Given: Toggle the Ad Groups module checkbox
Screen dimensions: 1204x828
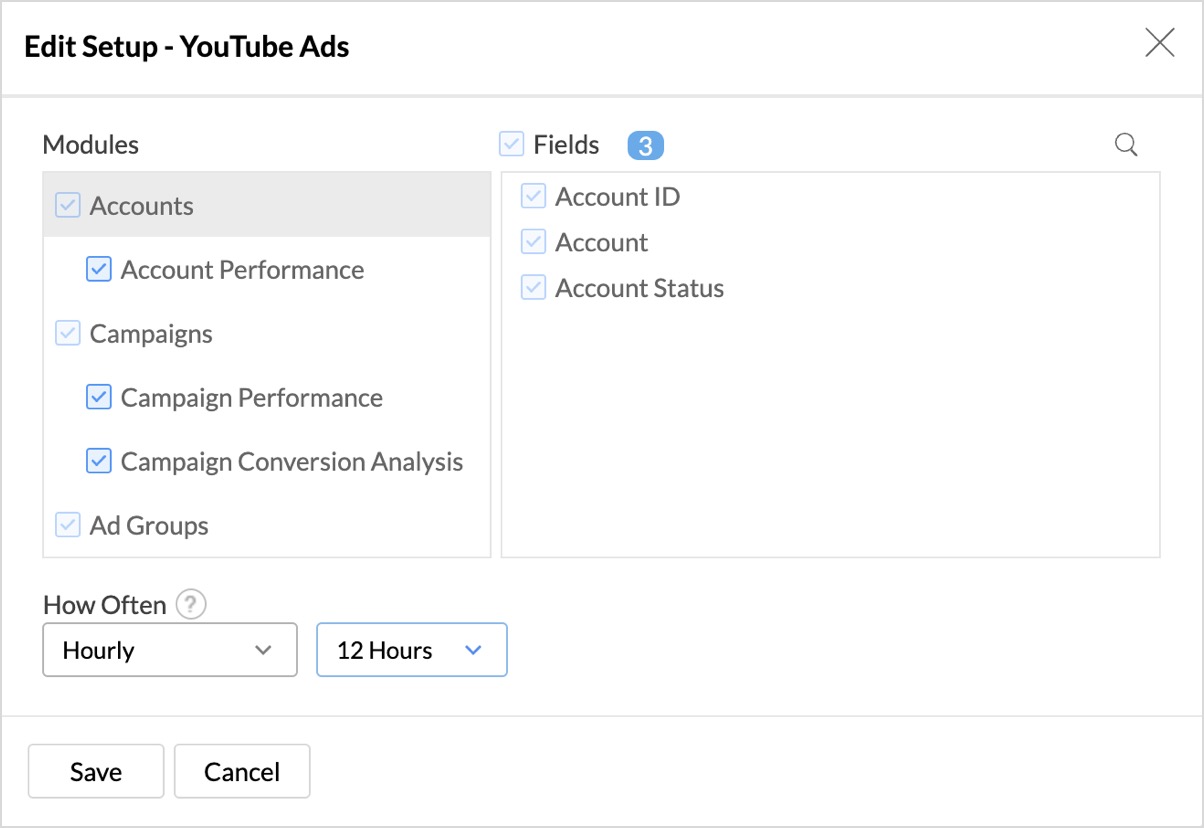Looking at the screenshot, I should point(67,525).
